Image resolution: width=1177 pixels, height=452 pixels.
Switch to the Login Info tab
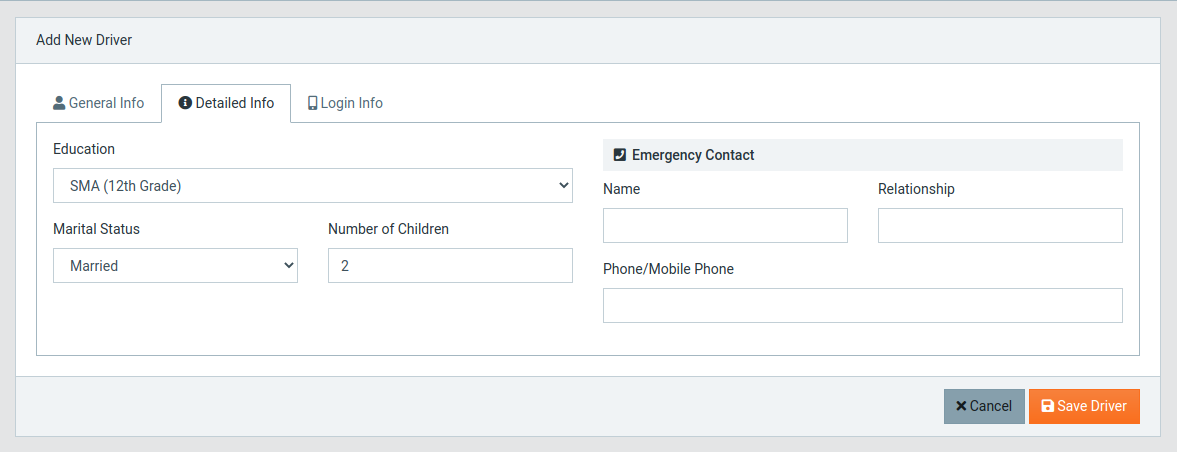coord(345,104)
